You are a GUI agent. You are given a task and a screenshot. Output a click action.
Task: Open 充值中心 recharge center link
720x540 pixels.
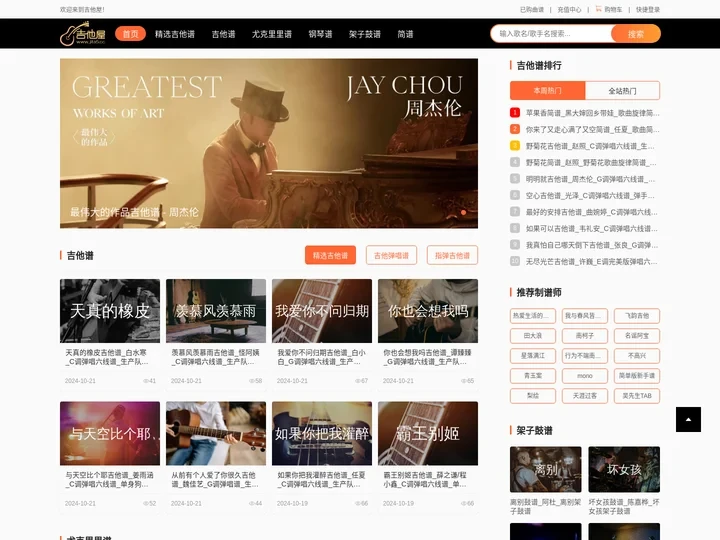(569, 9)
